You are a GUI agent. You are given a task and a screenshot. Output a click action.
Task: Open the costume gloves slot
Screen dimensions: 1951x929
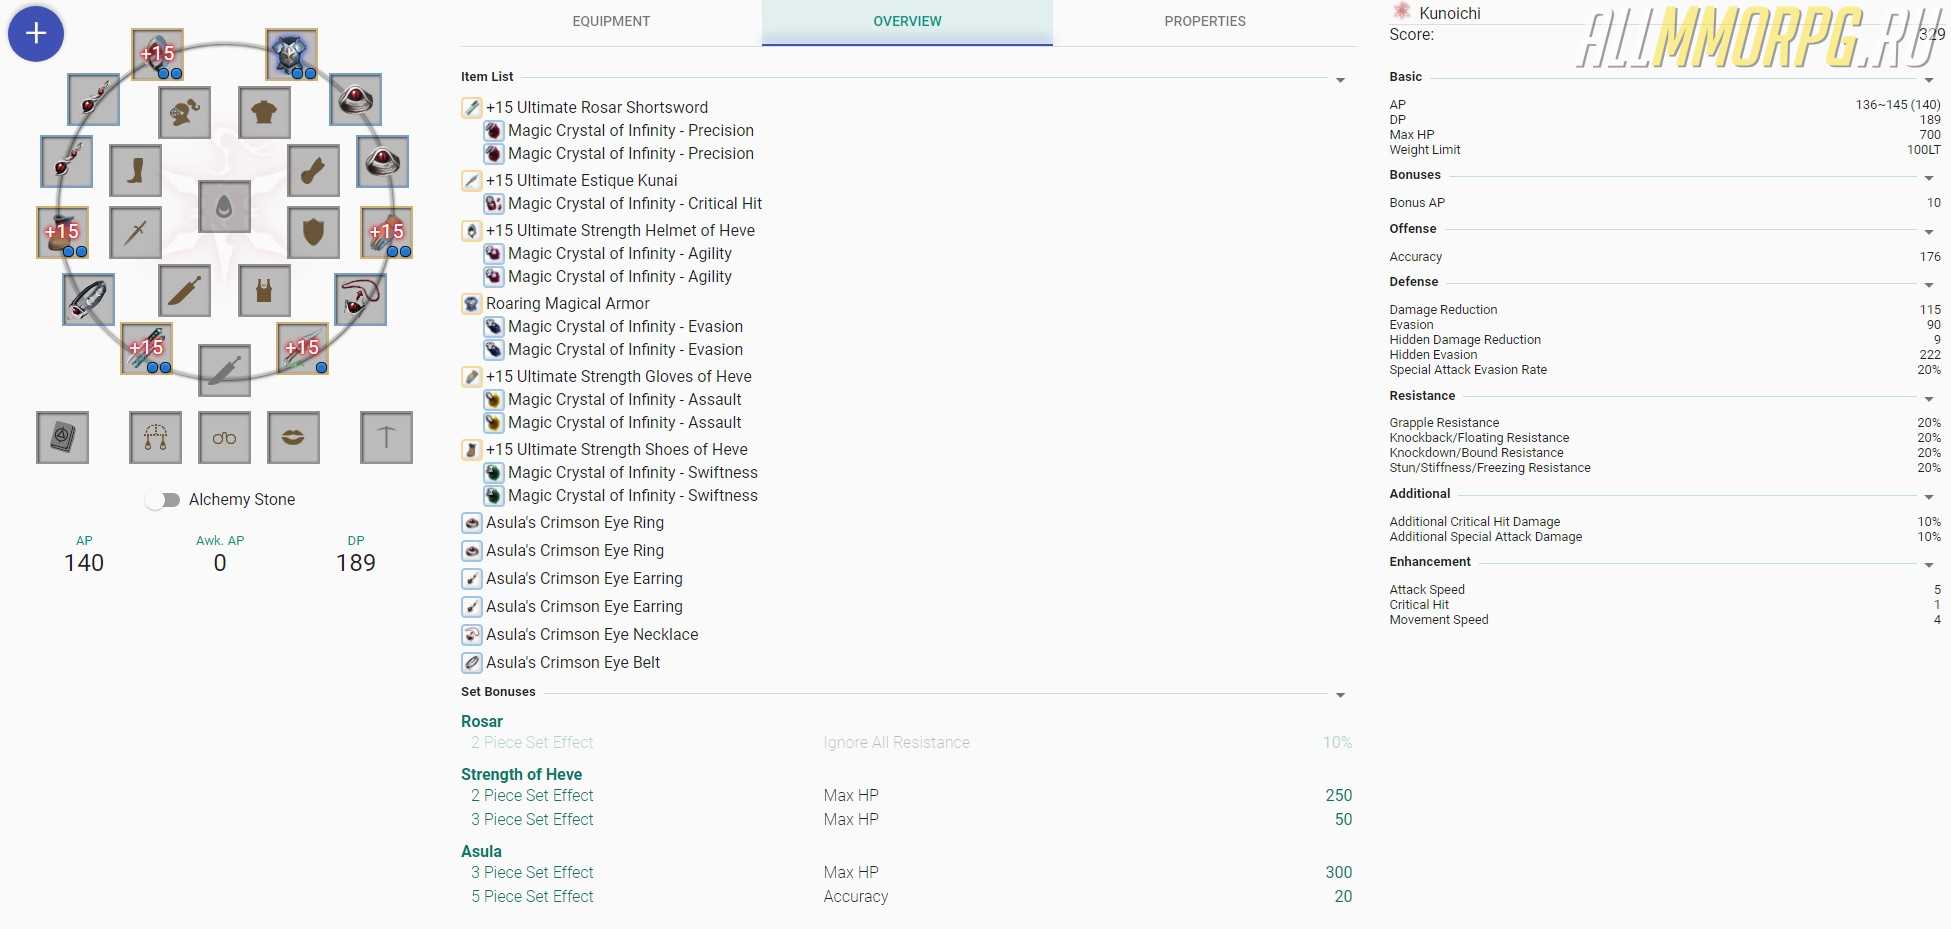313,170
